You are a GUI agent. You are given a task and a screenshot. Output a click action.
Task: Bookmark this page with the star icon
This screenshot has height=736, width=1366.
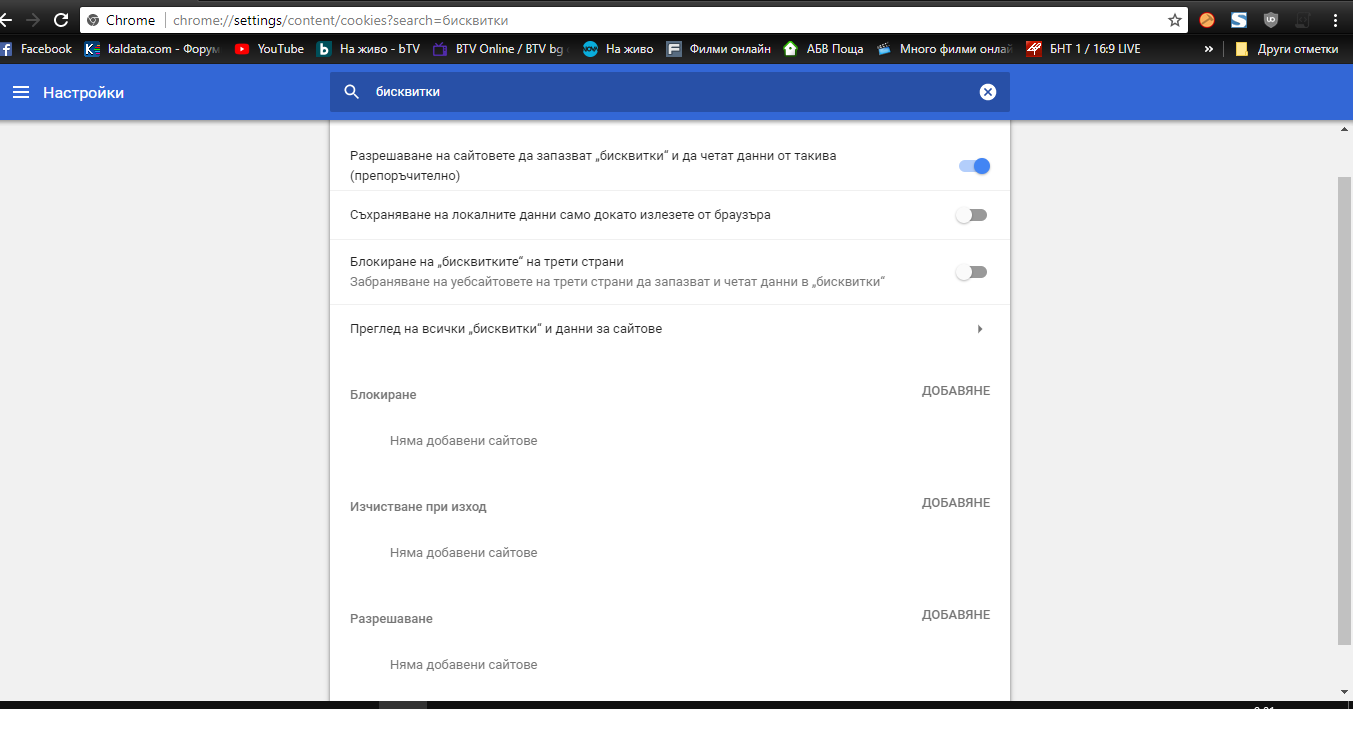[x=1175, y=20]
